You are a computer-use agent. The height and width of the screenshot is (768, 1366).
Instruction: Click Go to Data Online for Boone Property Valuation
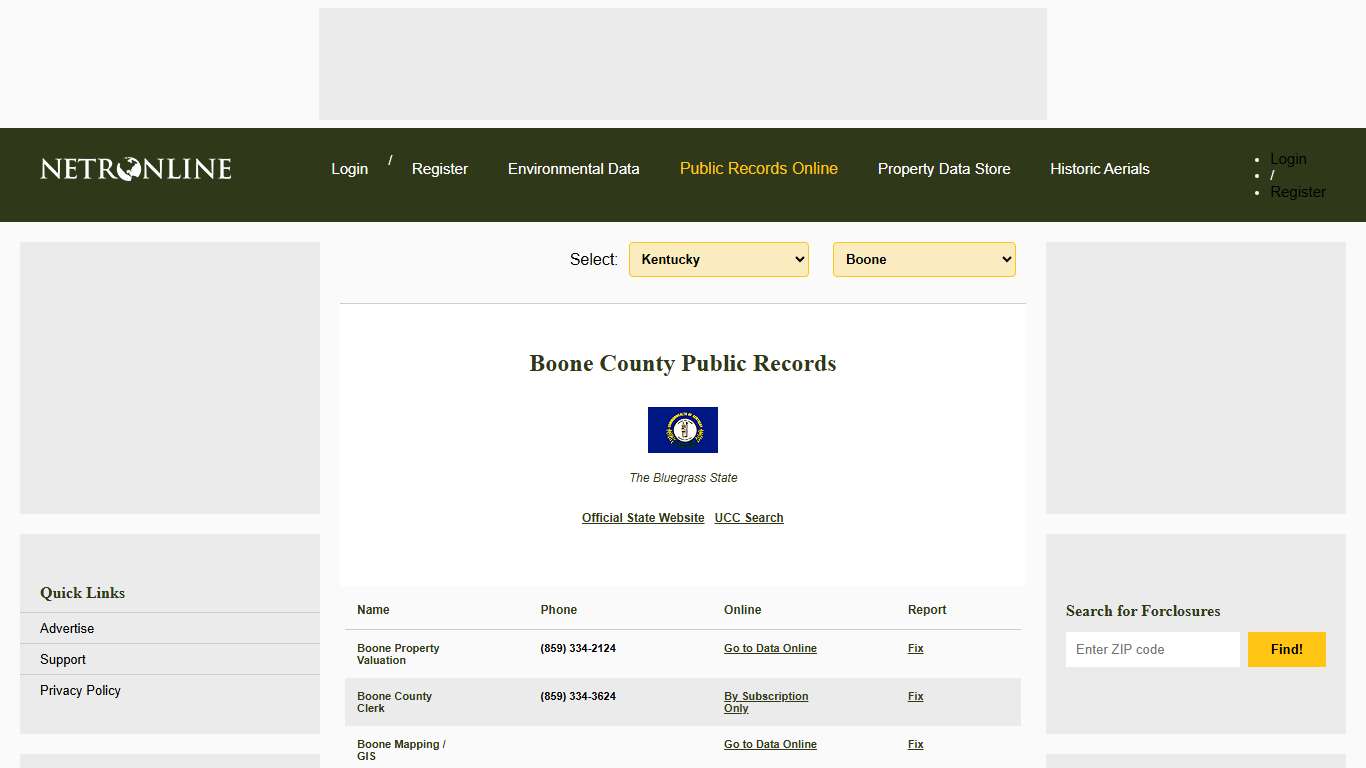(770, 648)
